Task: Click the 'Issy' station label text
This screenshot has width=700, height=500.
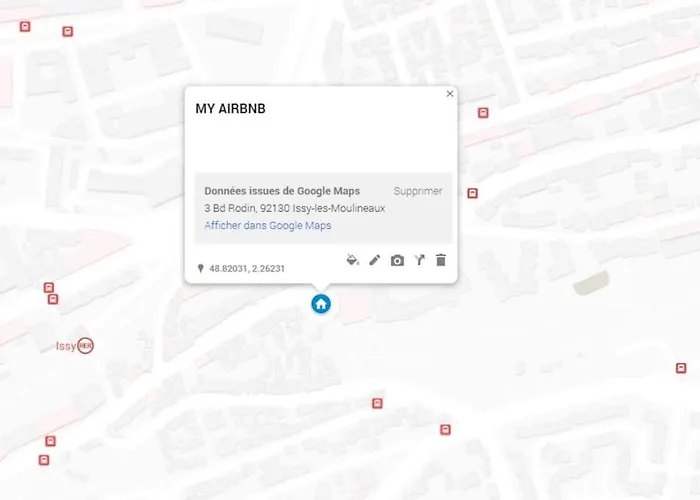Action: coord(65,346)
